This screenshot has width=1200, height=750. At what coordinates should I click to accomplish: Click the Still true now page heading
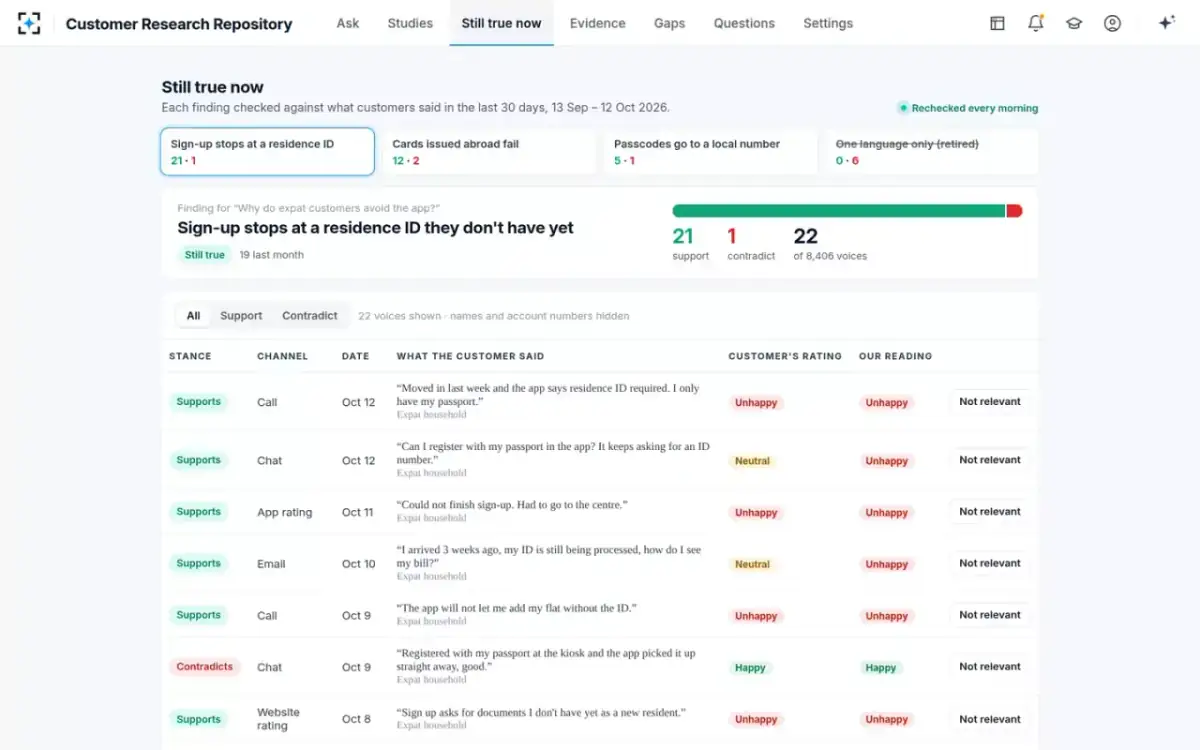tap(213, 87)
